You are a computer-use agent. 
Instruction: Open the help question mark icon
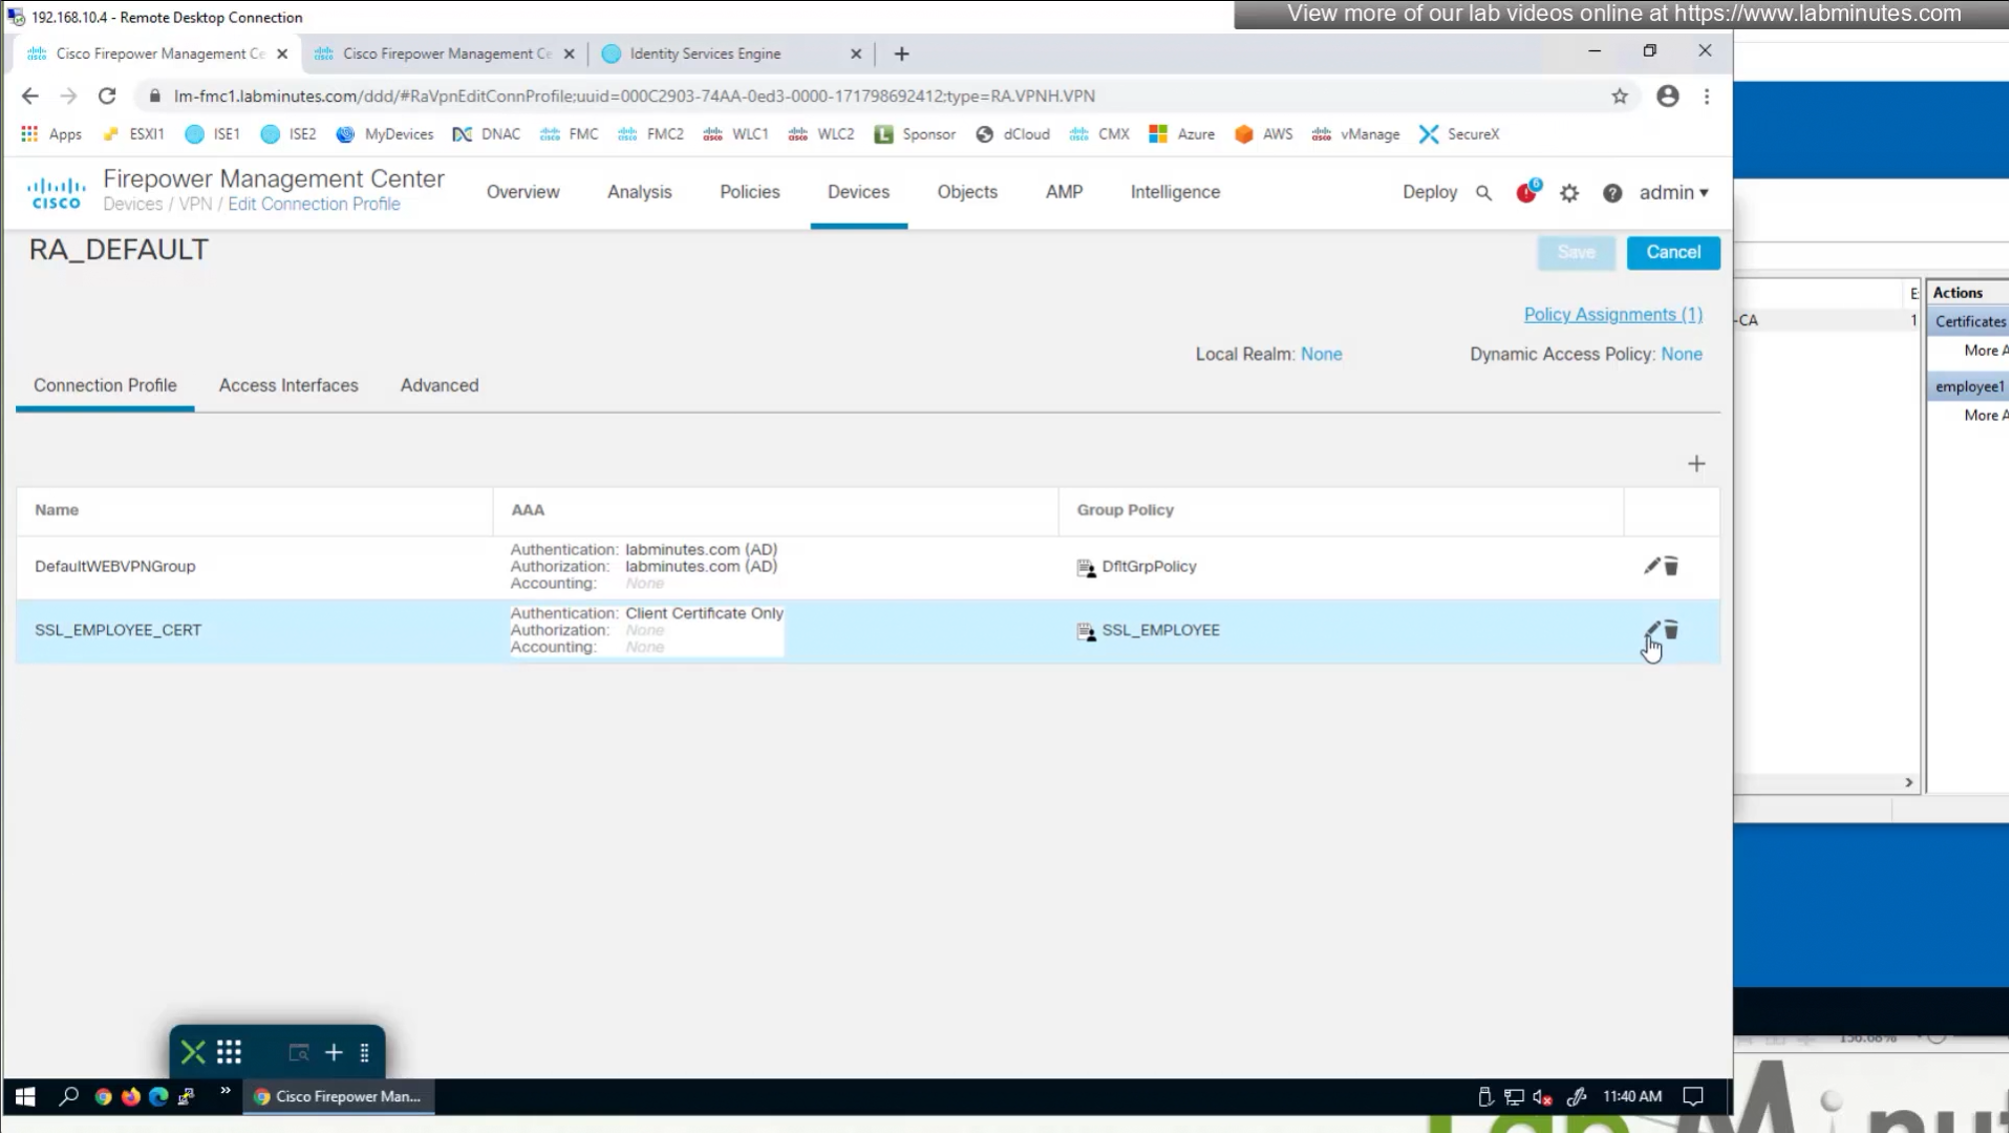point(1612,193)
